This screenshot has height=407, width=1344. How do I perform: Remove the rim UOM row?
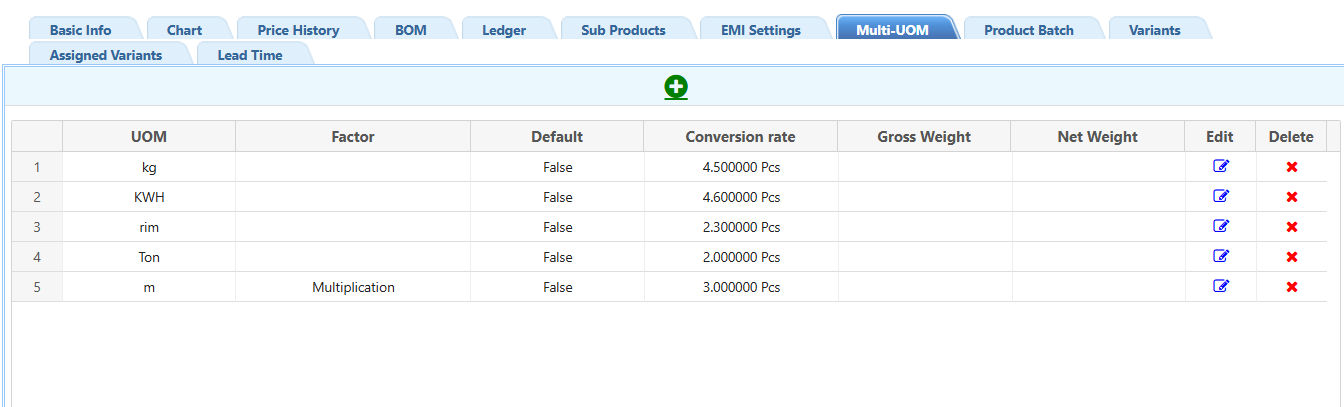point(1291,227)
